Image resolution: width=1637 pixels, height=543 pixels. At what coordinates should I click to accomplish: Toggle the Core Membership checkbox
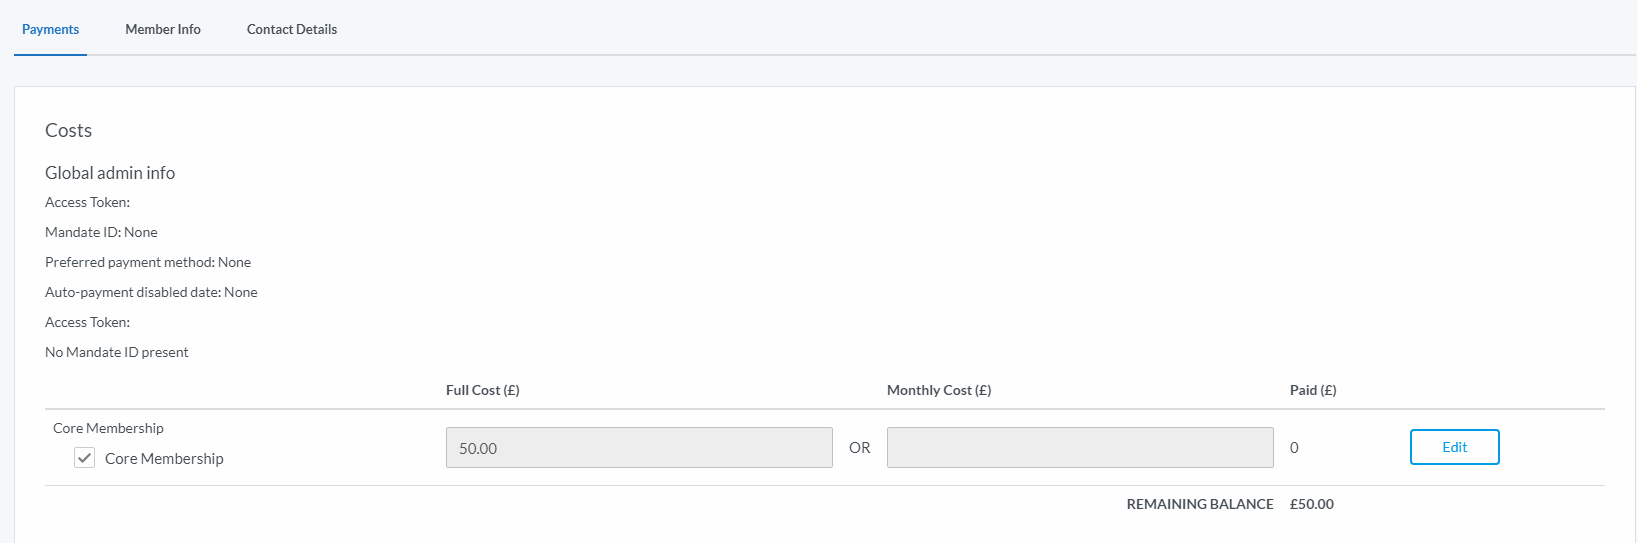(85, 458)
